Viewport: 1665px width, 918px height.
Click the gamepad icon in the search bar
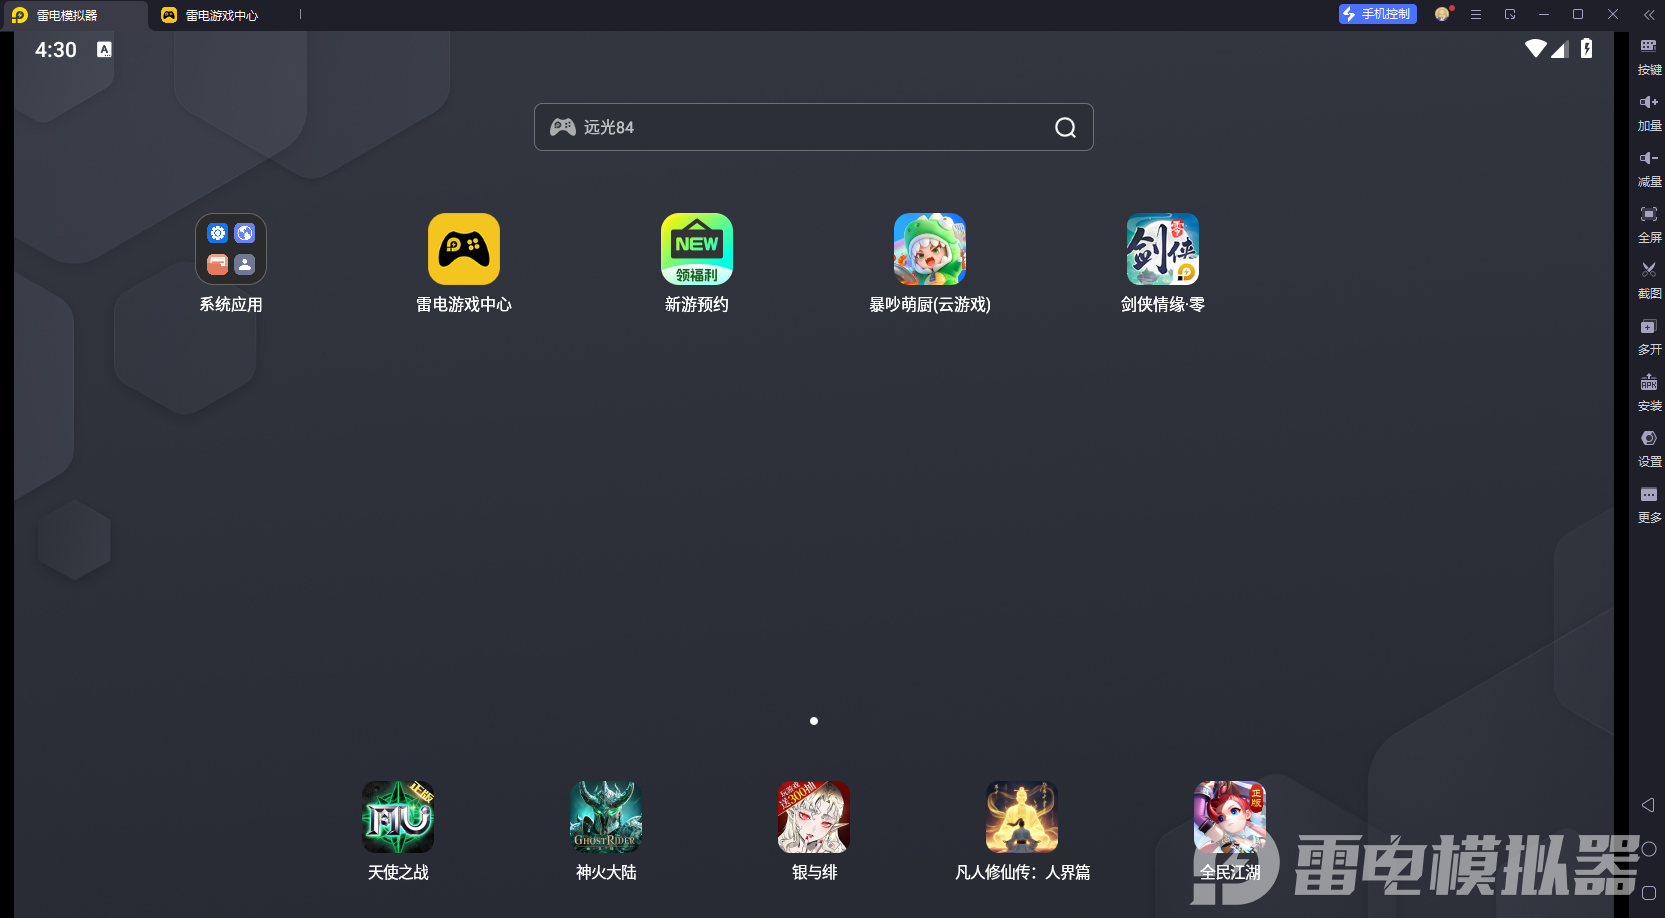pos(563,127)
